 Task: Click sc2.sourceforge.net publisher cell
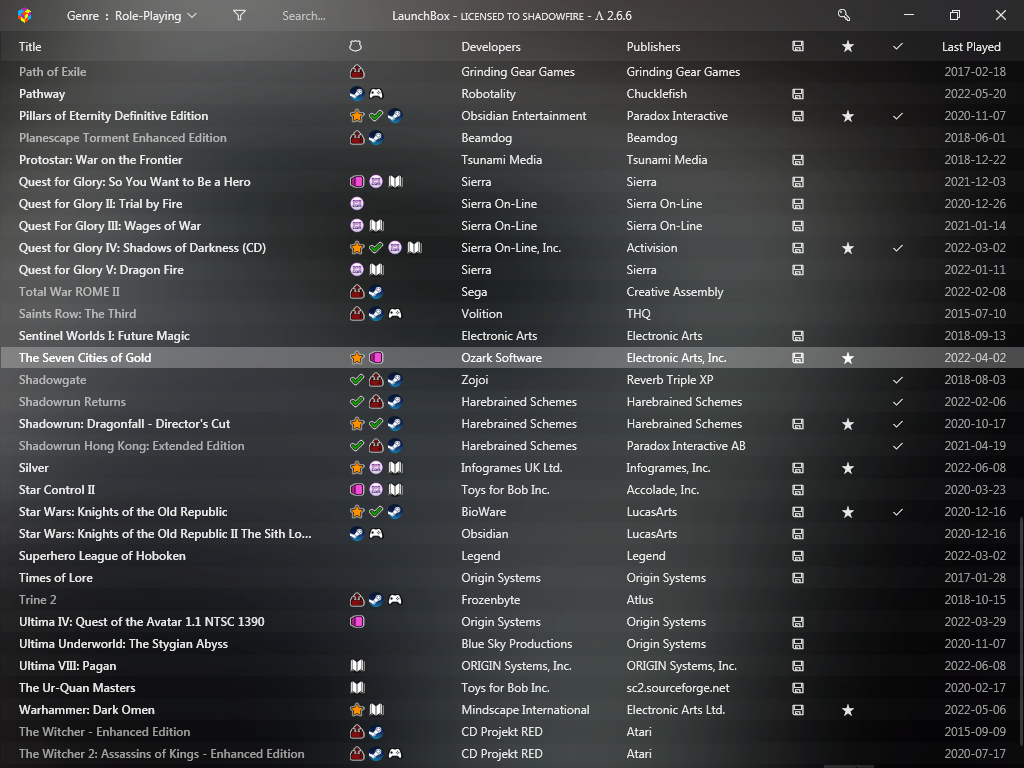coord(678,688)
